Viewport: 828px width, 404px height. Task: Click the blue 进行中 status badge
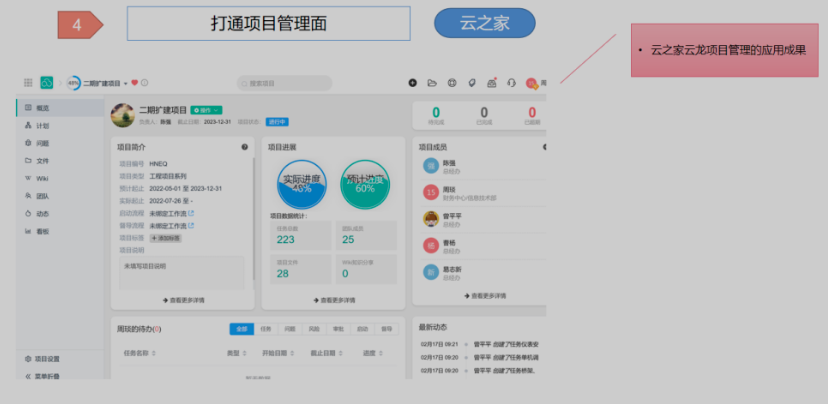click(x=277, y=122)
